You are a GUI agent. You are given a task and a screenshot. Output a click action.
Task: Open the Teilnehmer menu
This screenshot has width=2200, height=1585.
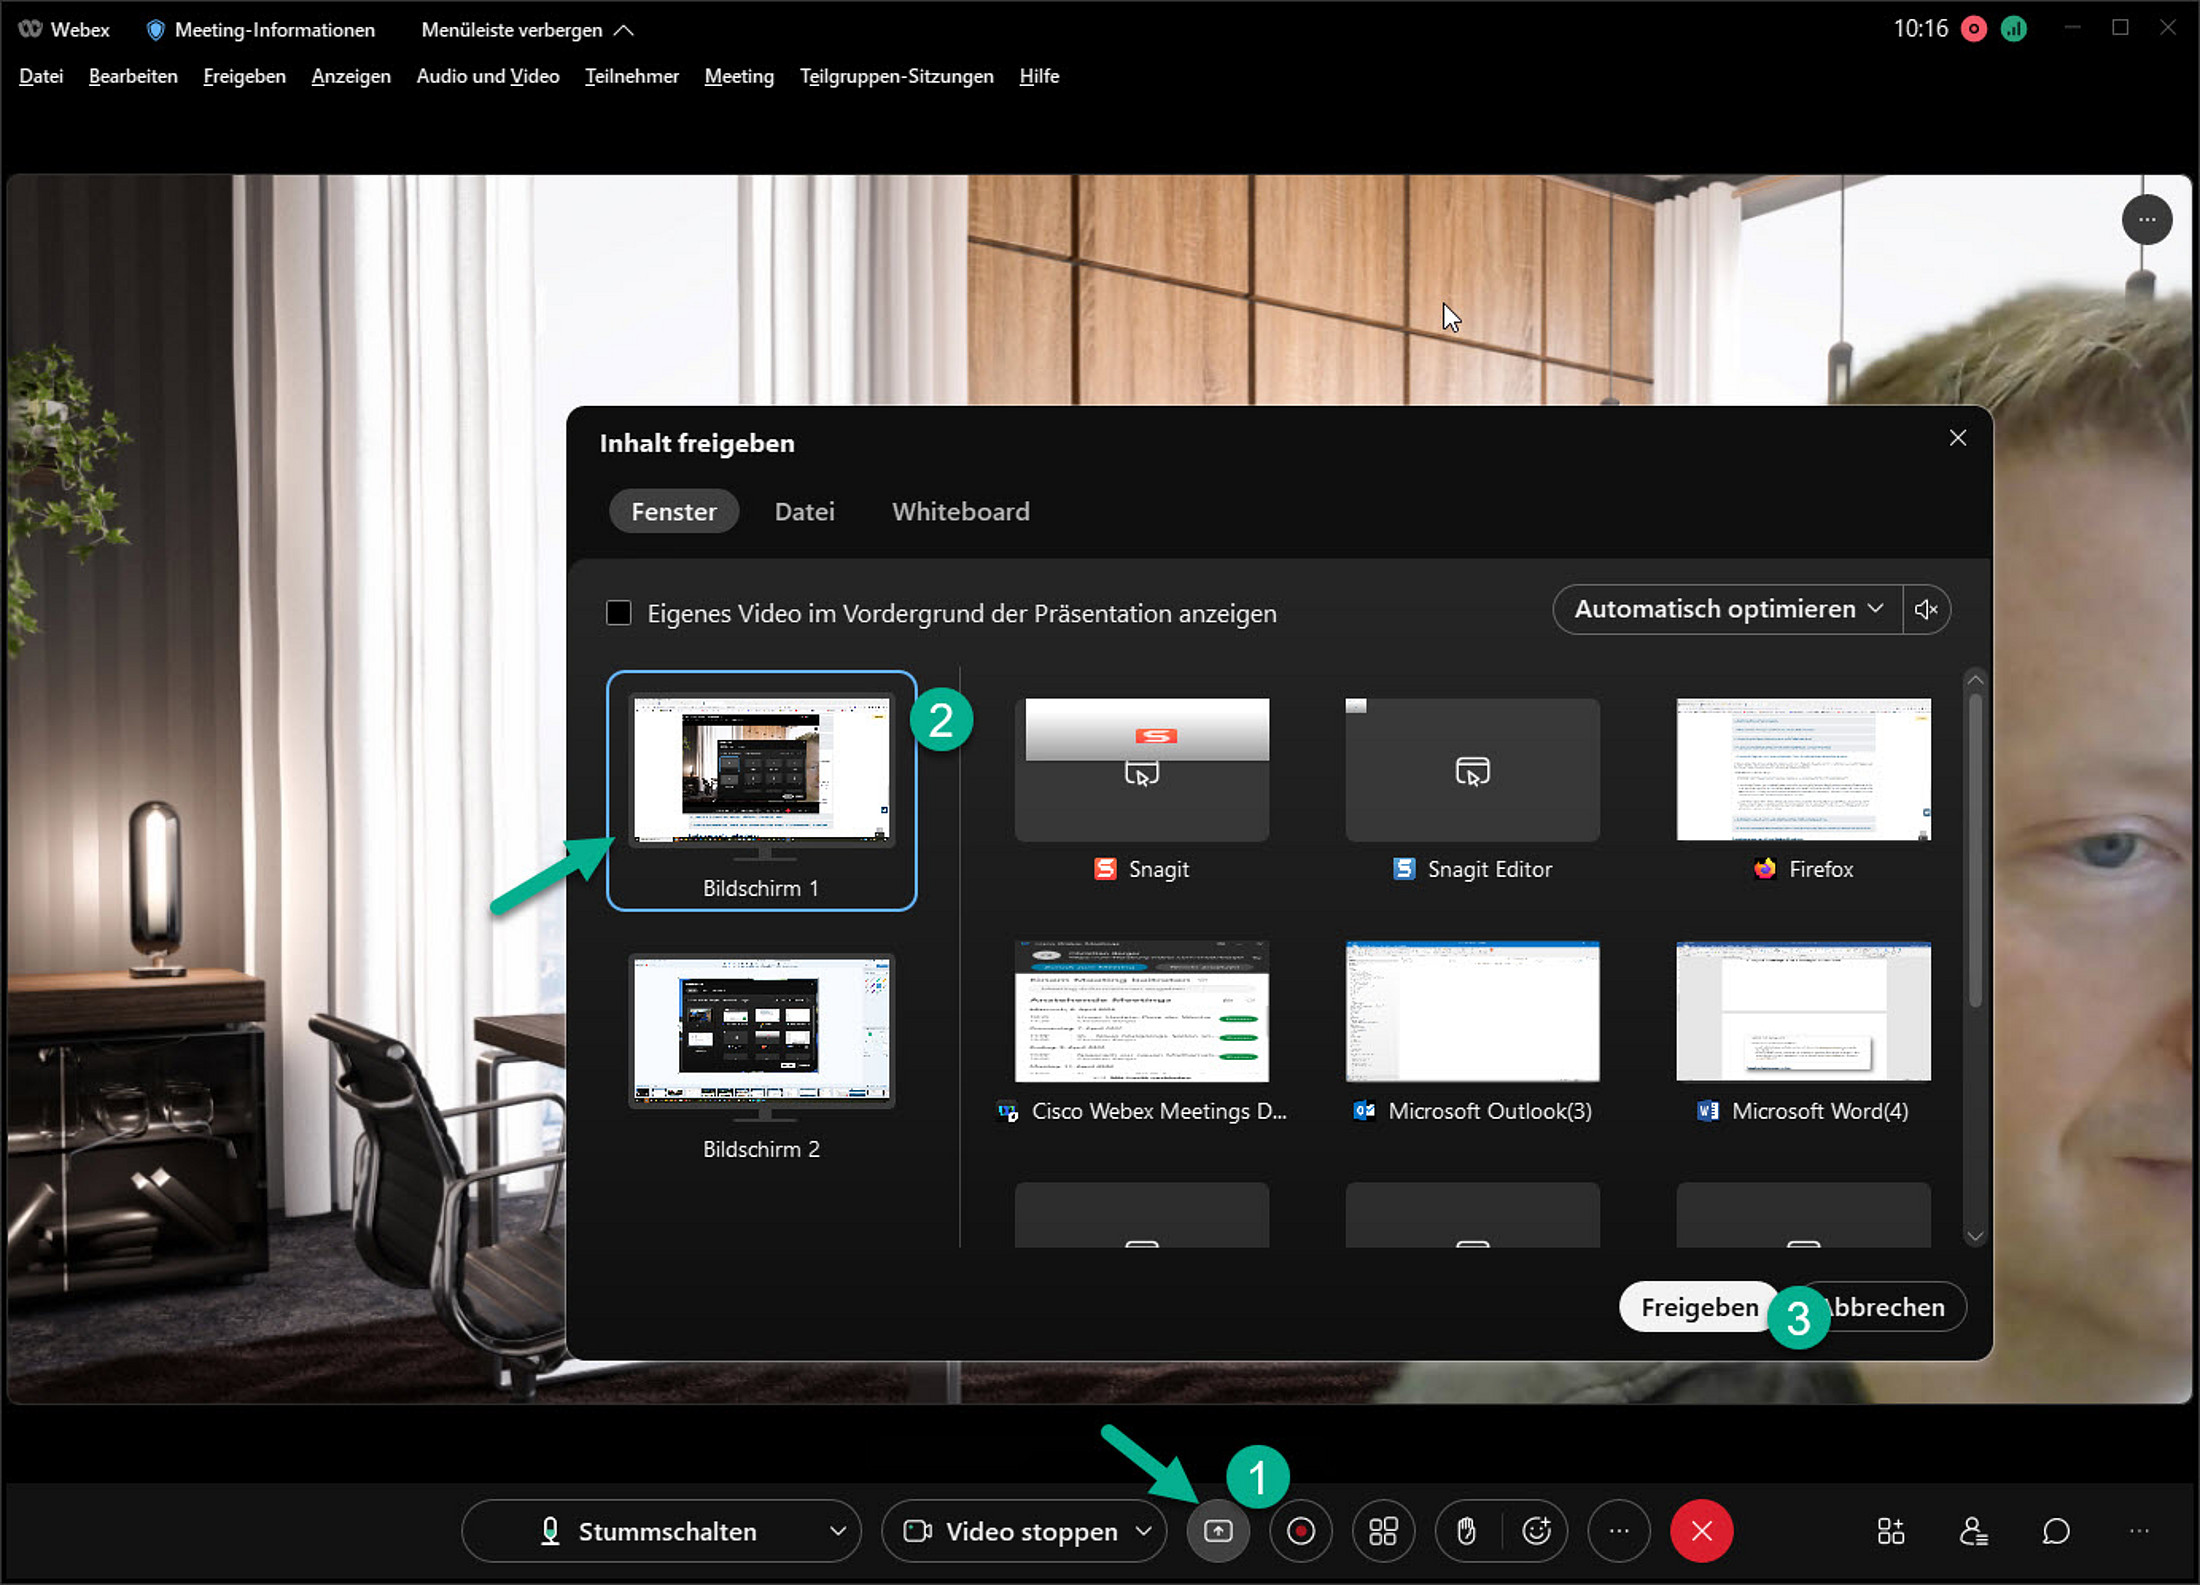(631, 76)
